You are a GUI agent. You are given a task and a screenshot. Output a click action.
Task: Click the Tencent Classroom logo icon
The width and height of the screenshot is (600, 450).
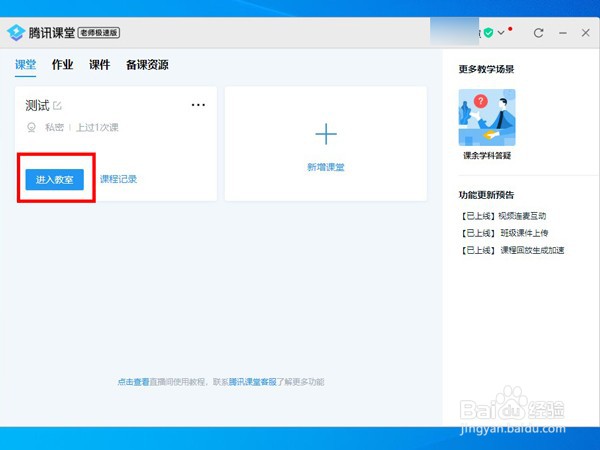tap(16, 33)
